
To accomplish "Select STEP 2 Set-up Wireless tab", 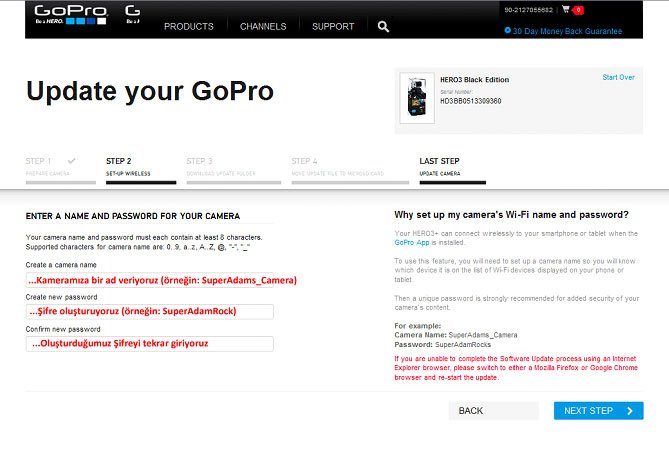I will click(x=141, y=170).
